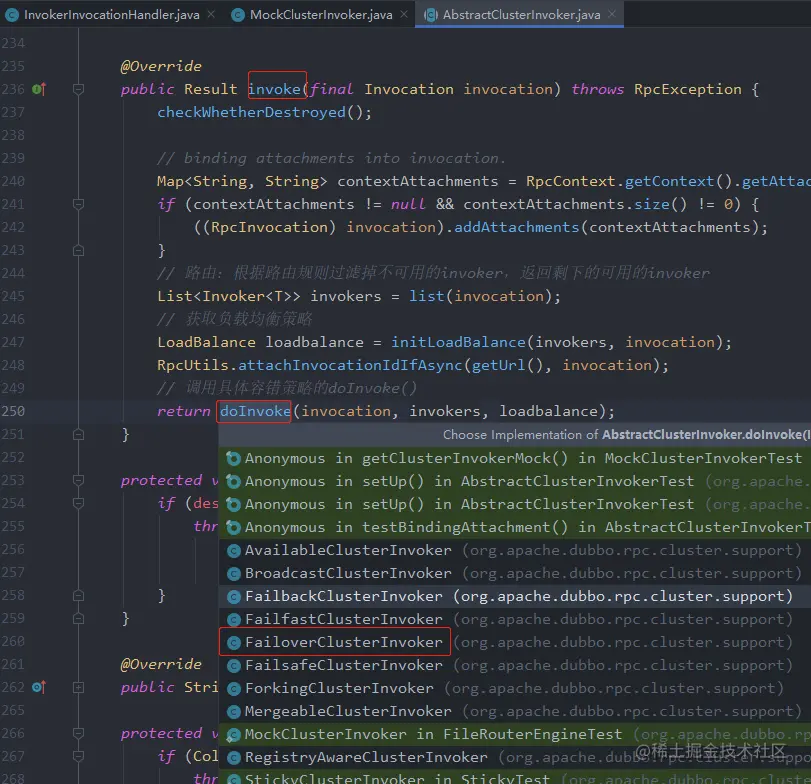Click the @Override annotation on line 235

tap(161, 67)
